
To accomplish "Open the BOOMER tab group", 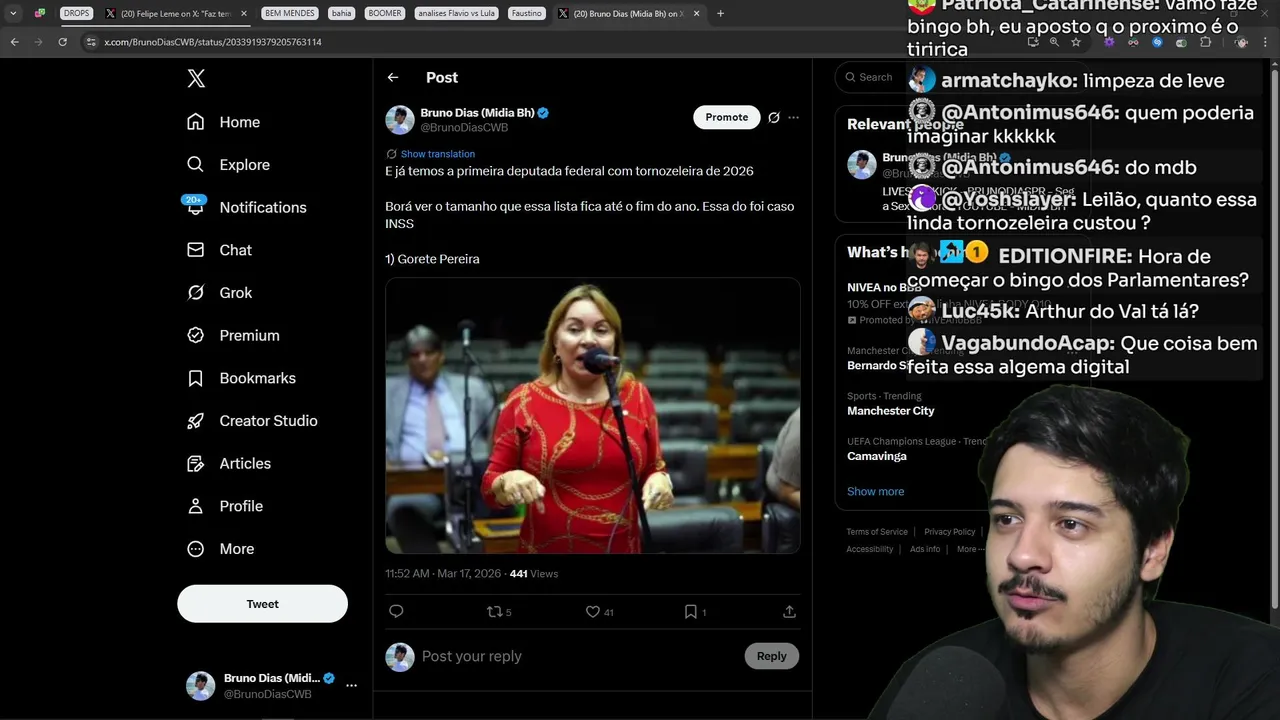I will pos(385,14).
